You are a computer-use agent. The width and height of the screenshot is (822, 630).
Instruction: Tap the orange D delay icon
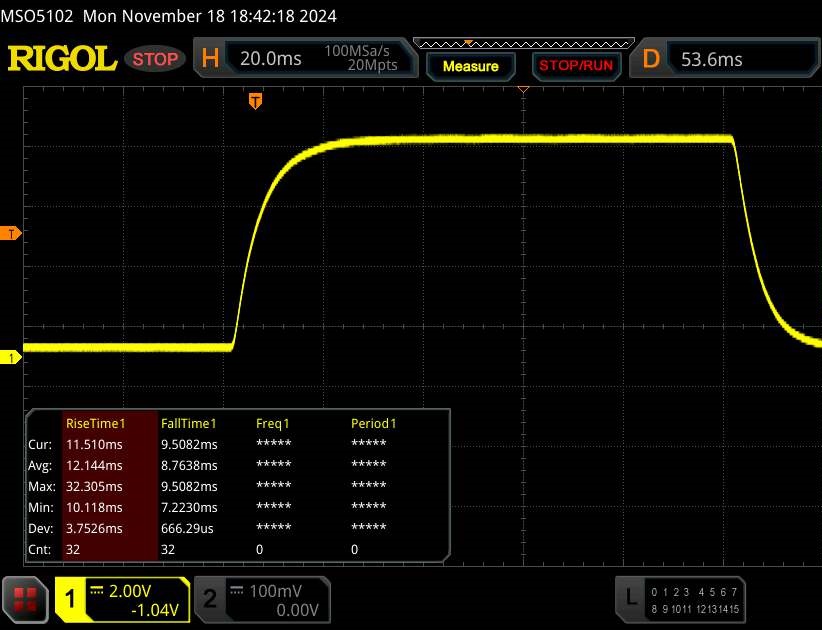pyautogui.click(x=651, y=59)
